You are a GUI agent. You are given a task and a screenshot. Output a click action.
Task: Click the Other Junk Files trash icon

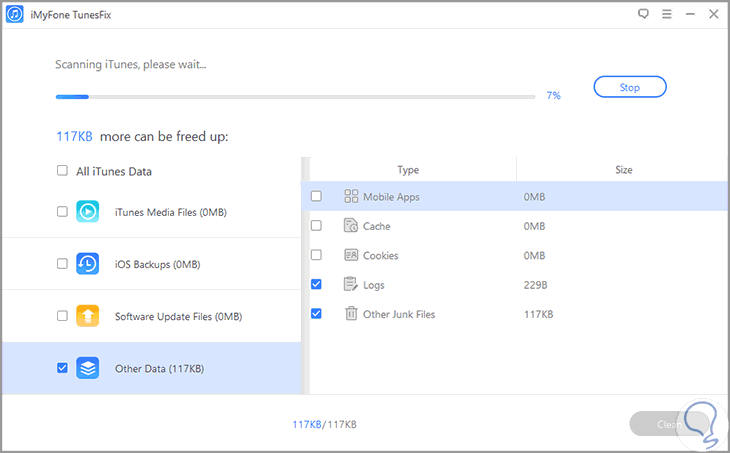[351, 314]
